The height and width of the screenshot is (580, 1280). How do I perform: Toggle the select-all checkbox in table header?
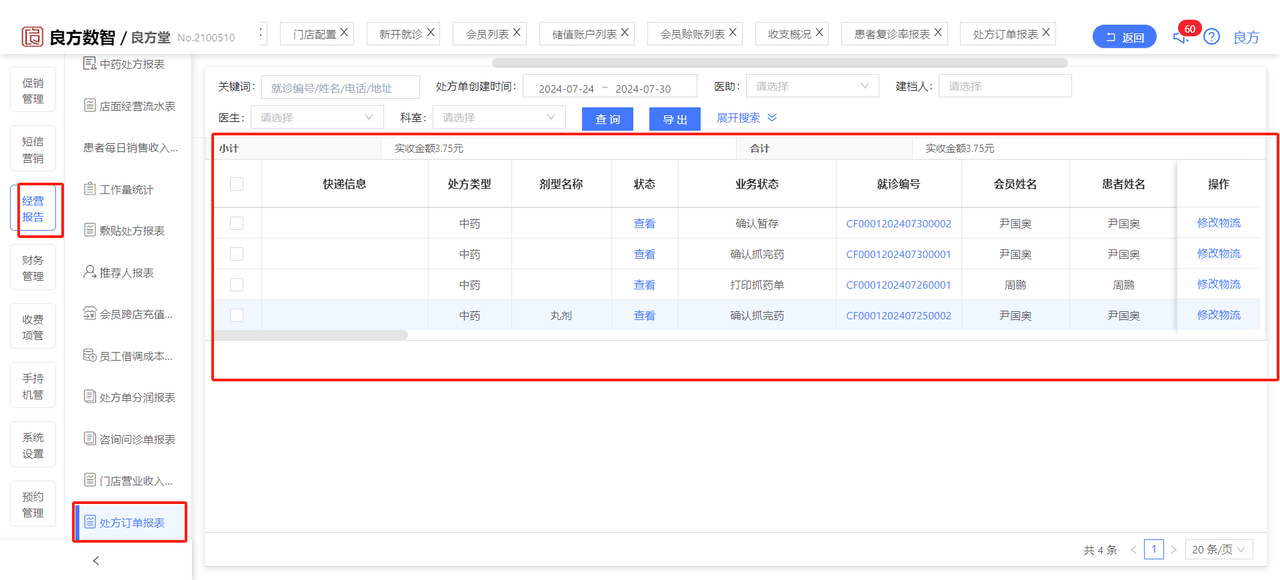[237, 184]
